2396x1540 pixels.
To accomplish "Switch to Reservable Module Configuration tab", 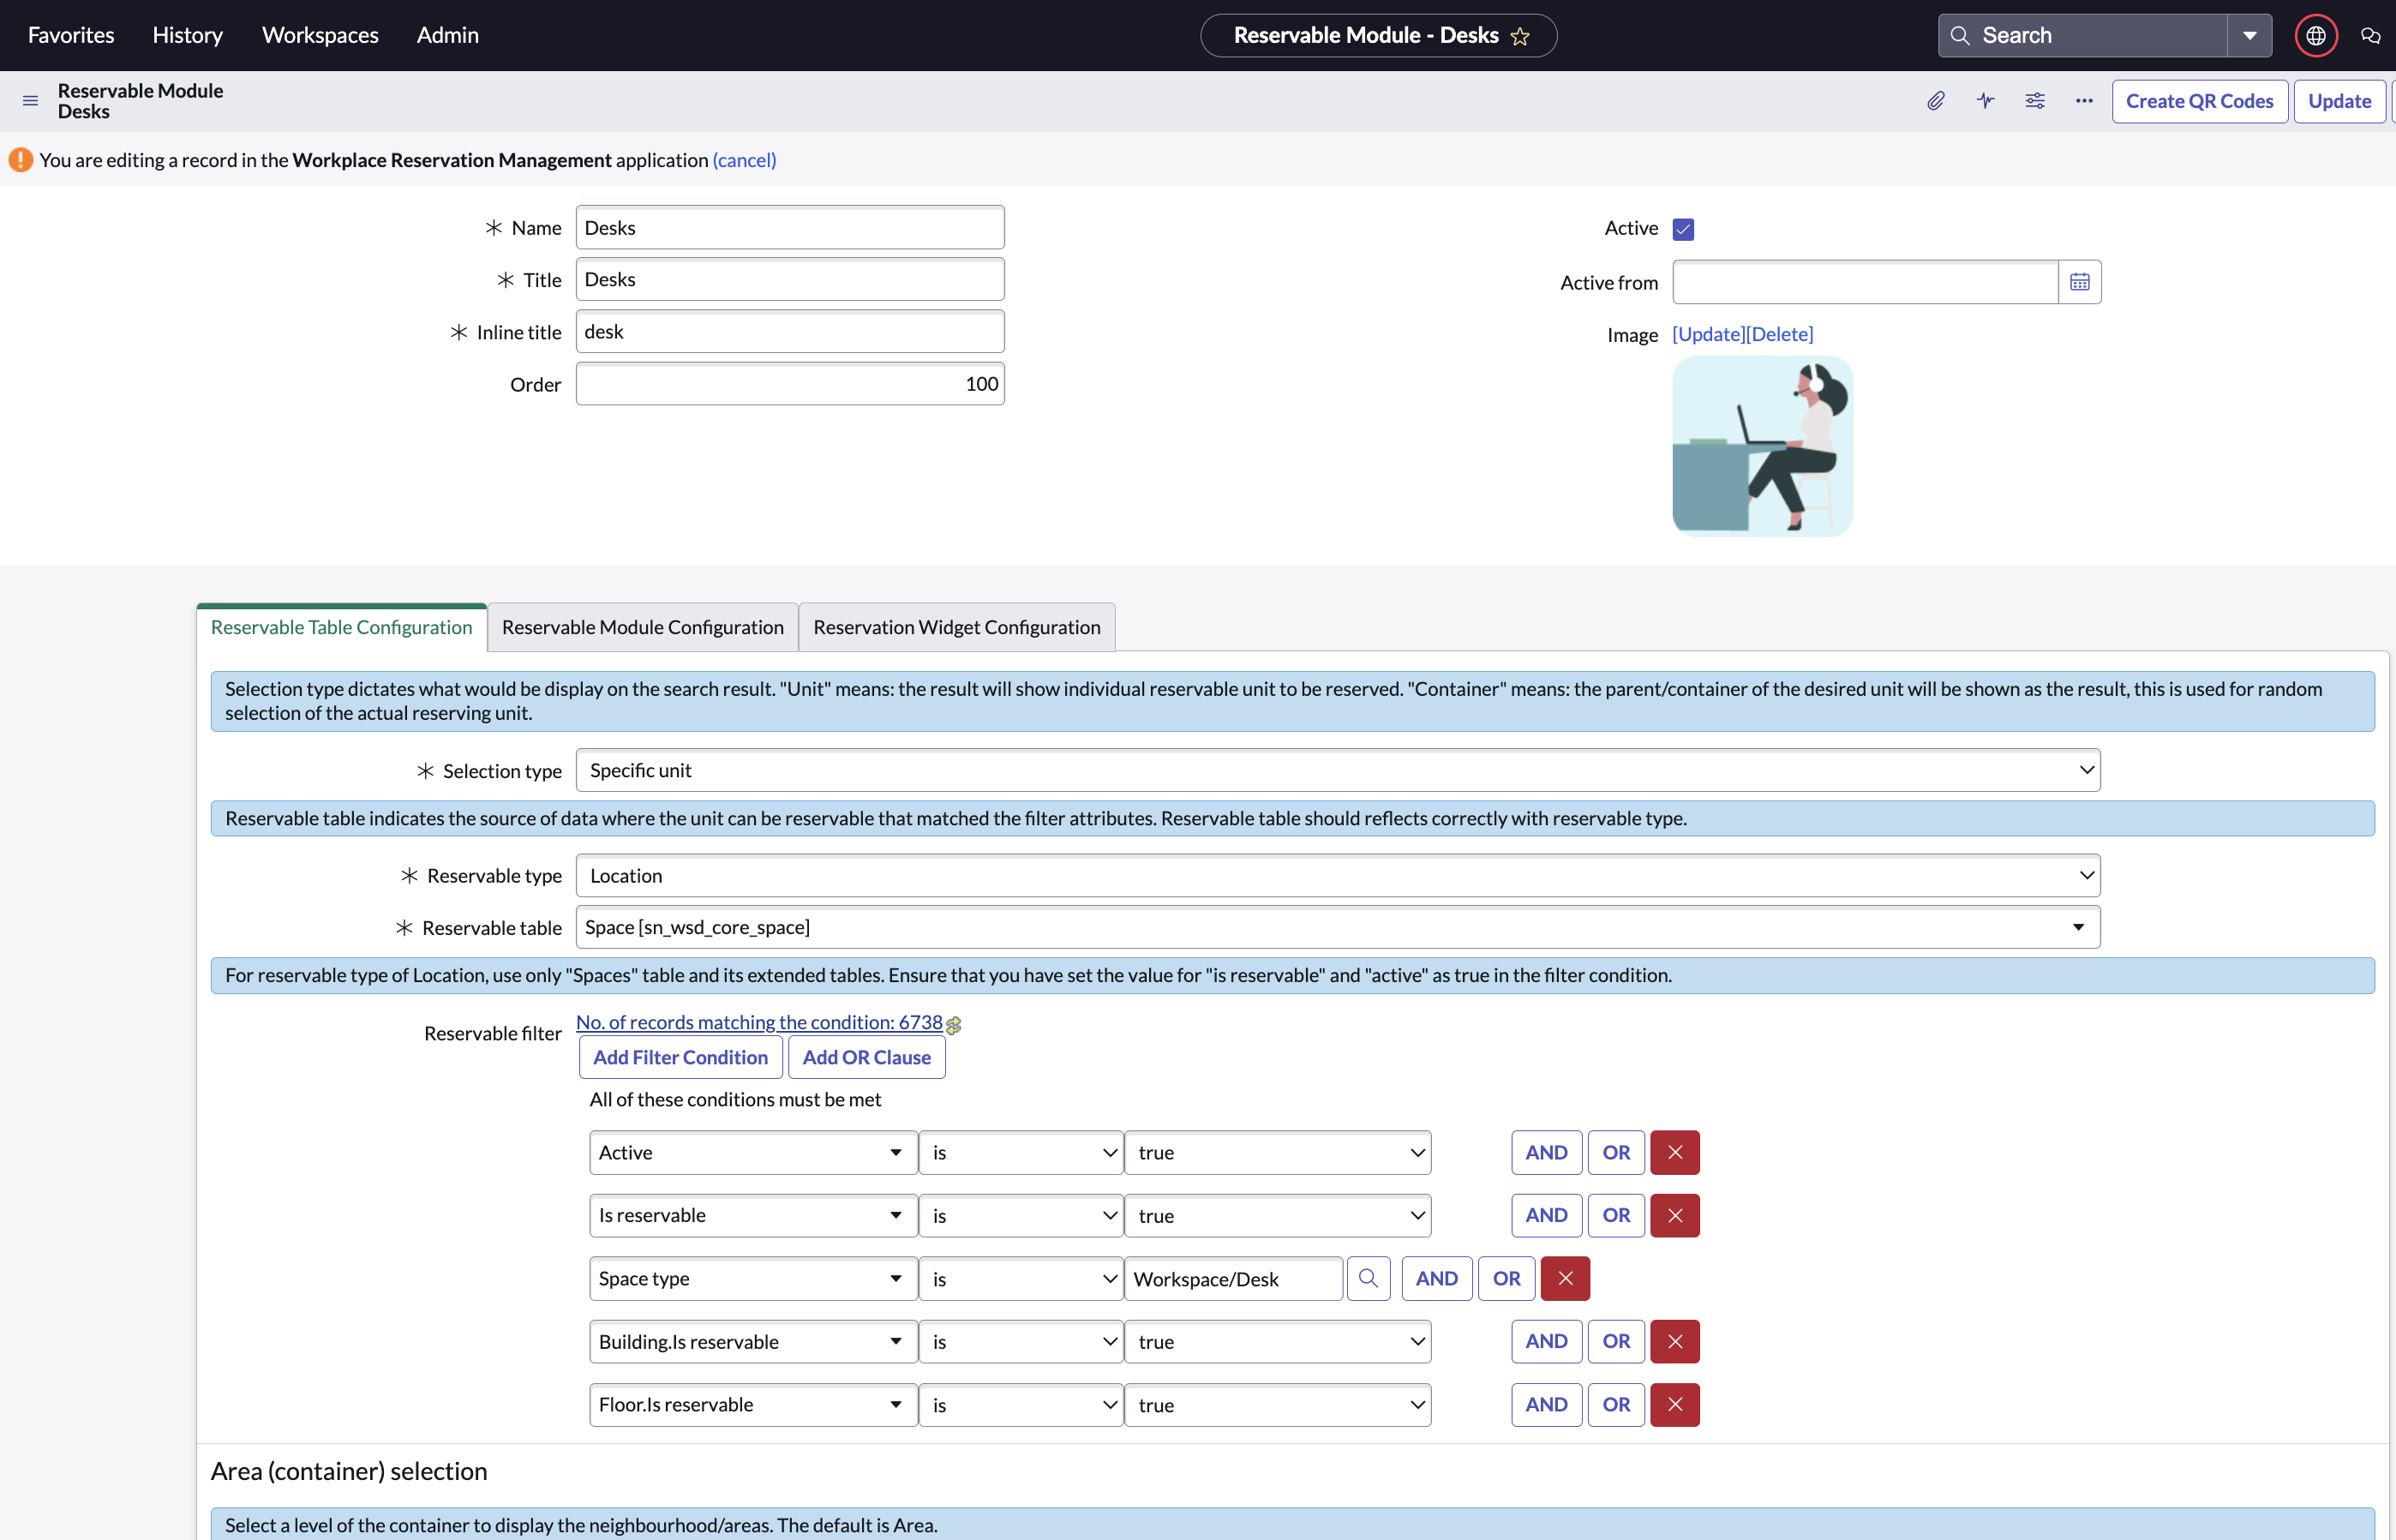I will pos(643,627).
